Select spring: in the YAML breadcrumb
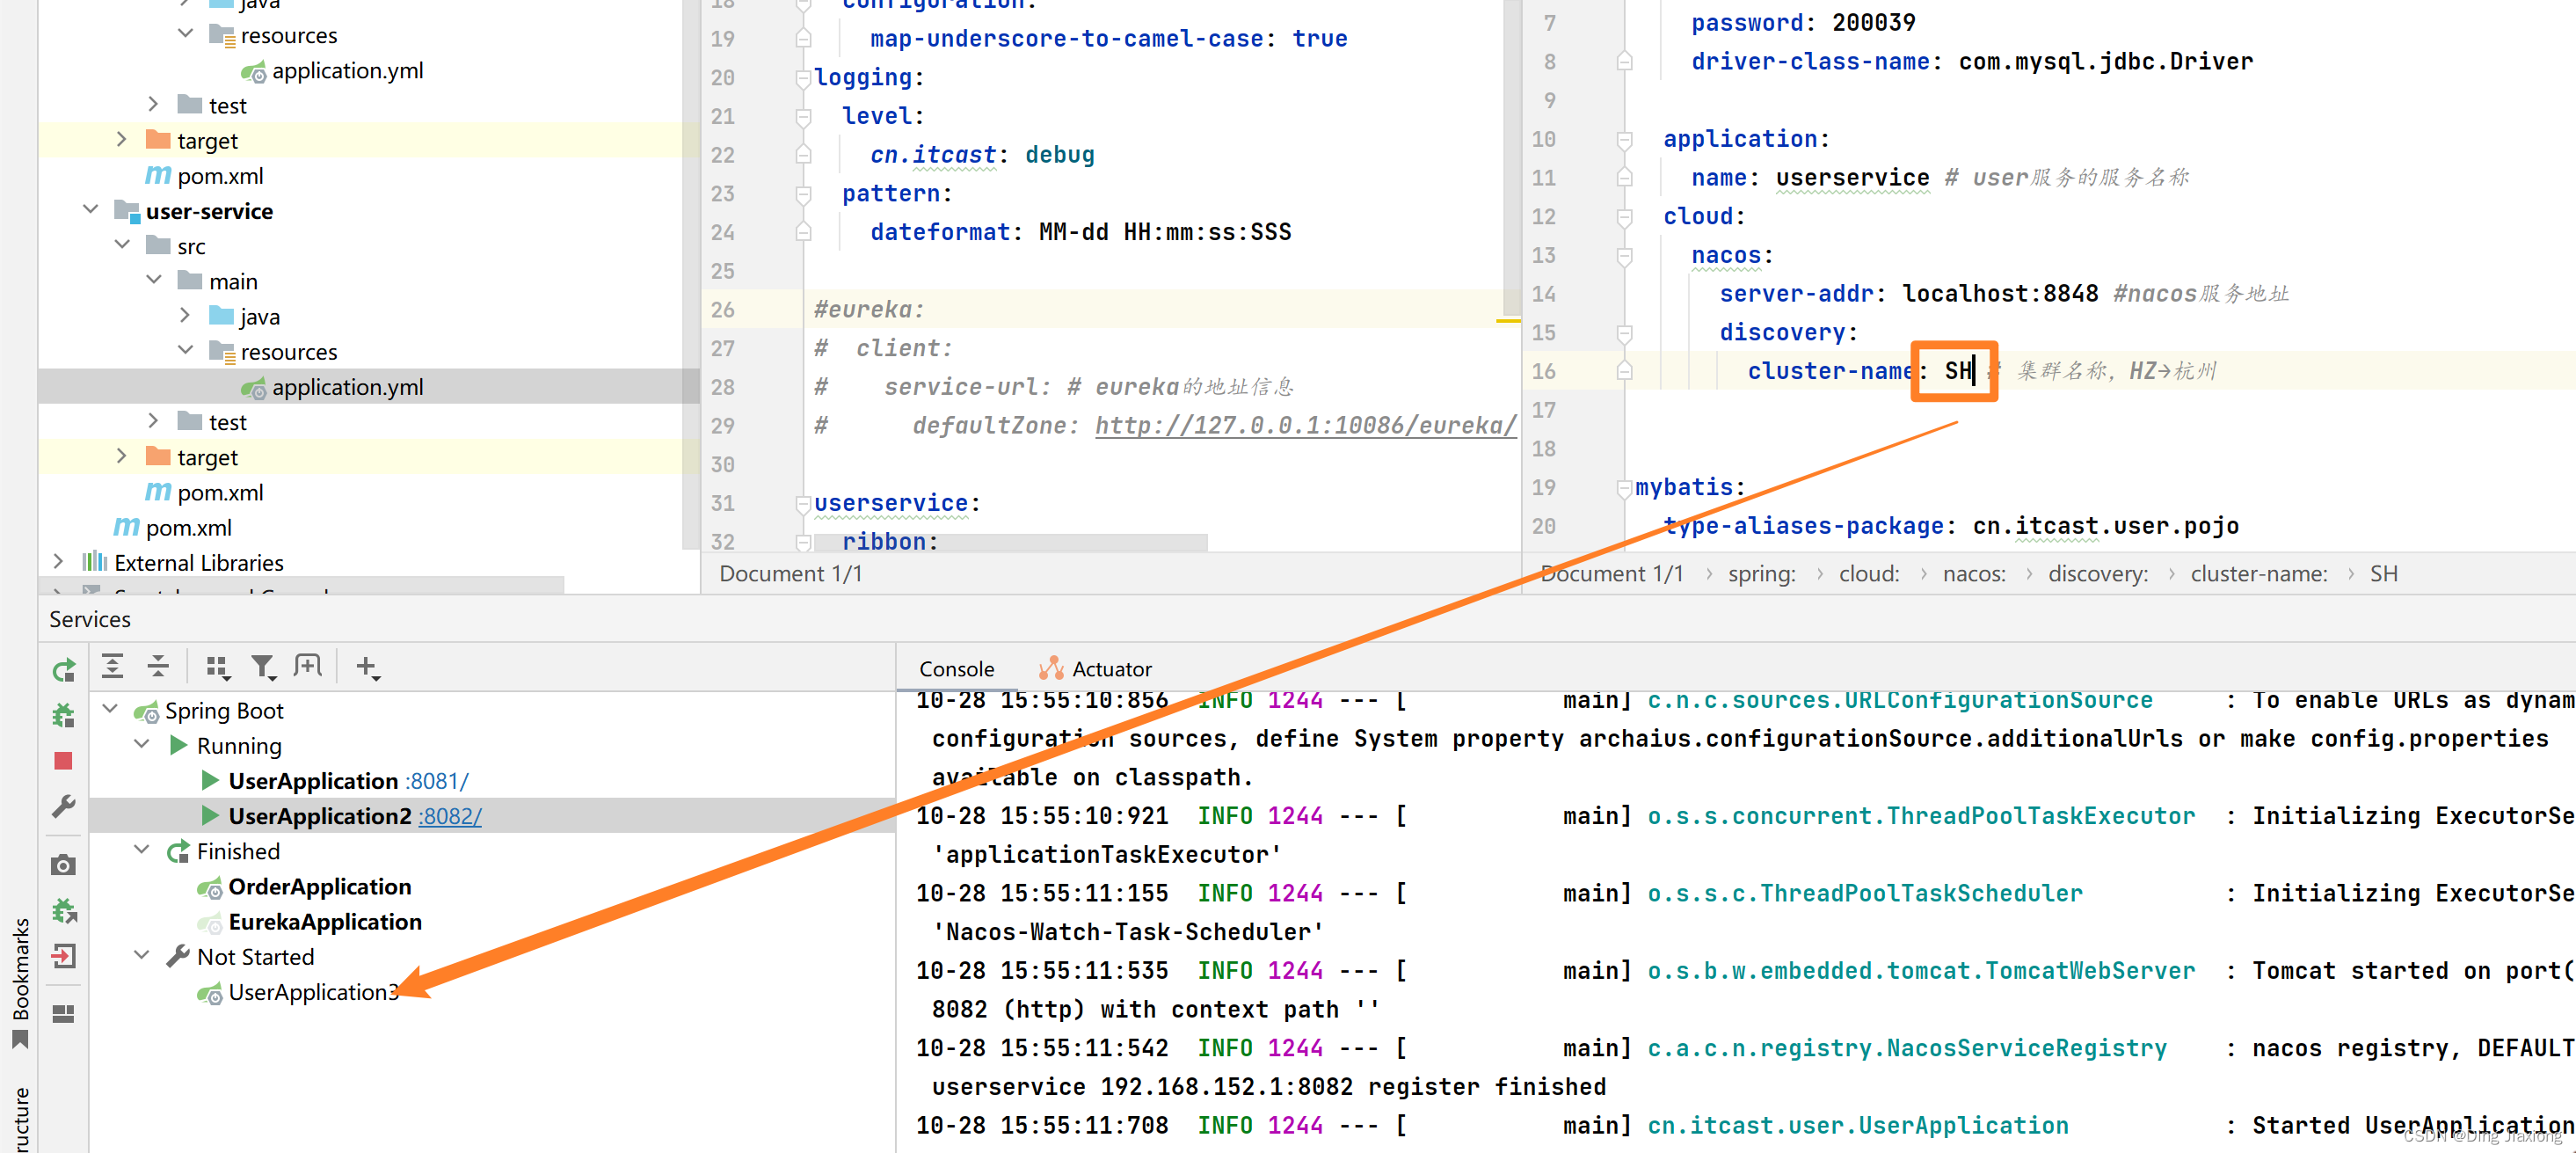The width and height of the screenshot is (2576, 1153). point(1761,574)
